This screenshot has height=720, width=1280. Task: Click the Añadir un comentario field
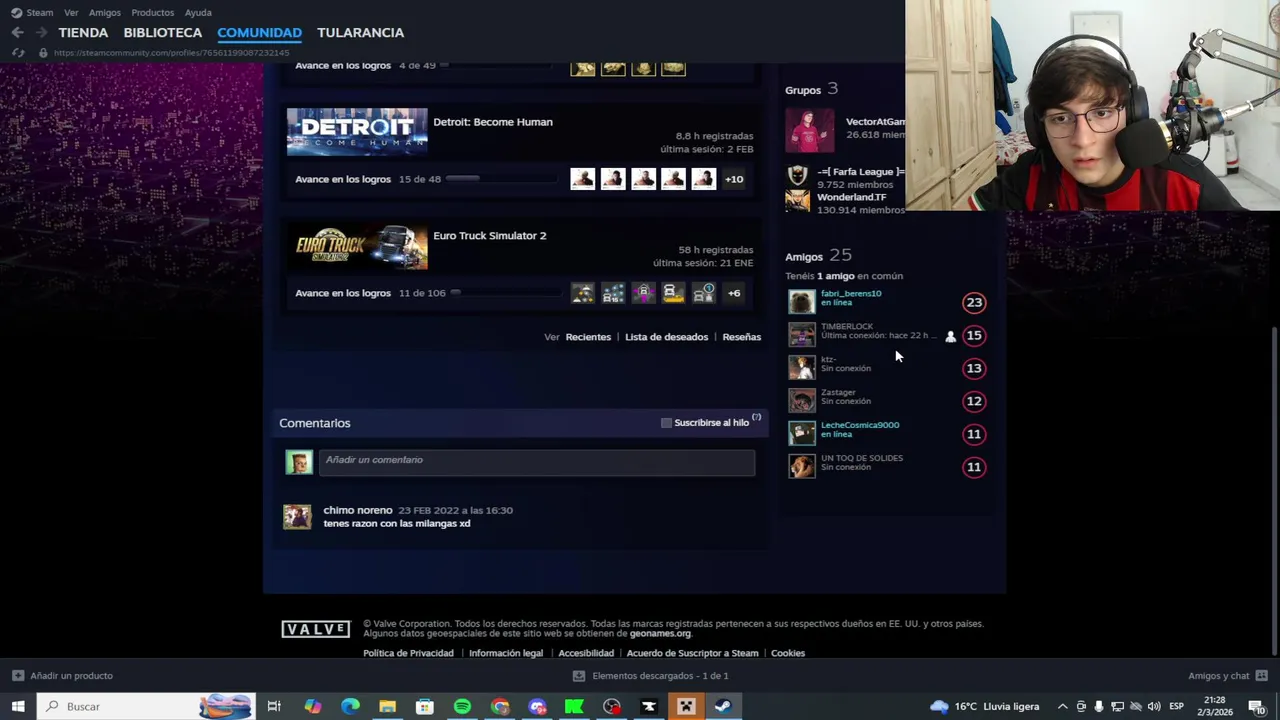click(x=537, y=460)
